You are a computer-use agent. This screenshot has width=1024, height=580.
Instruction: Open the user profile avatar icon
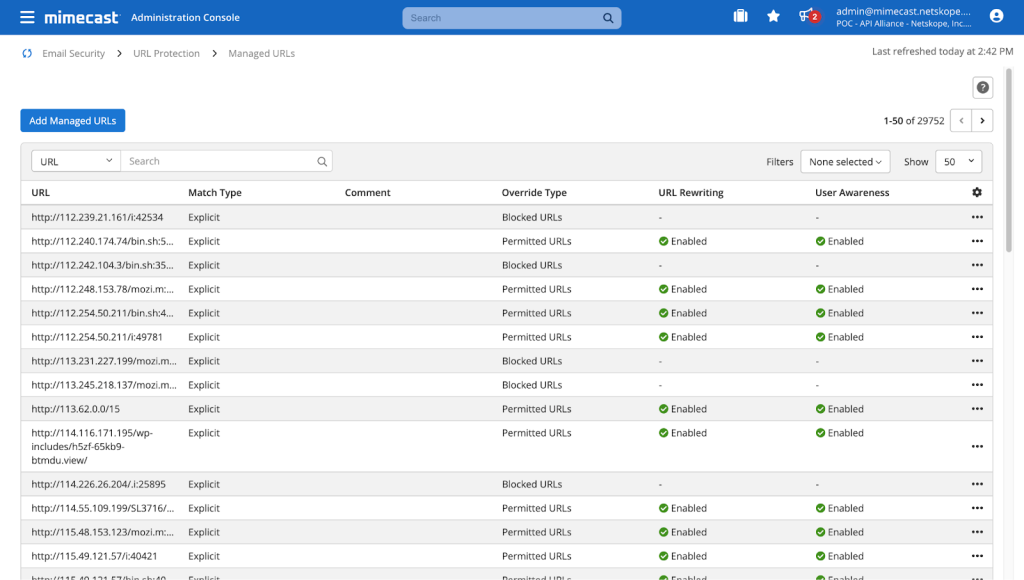click(996, 16)
